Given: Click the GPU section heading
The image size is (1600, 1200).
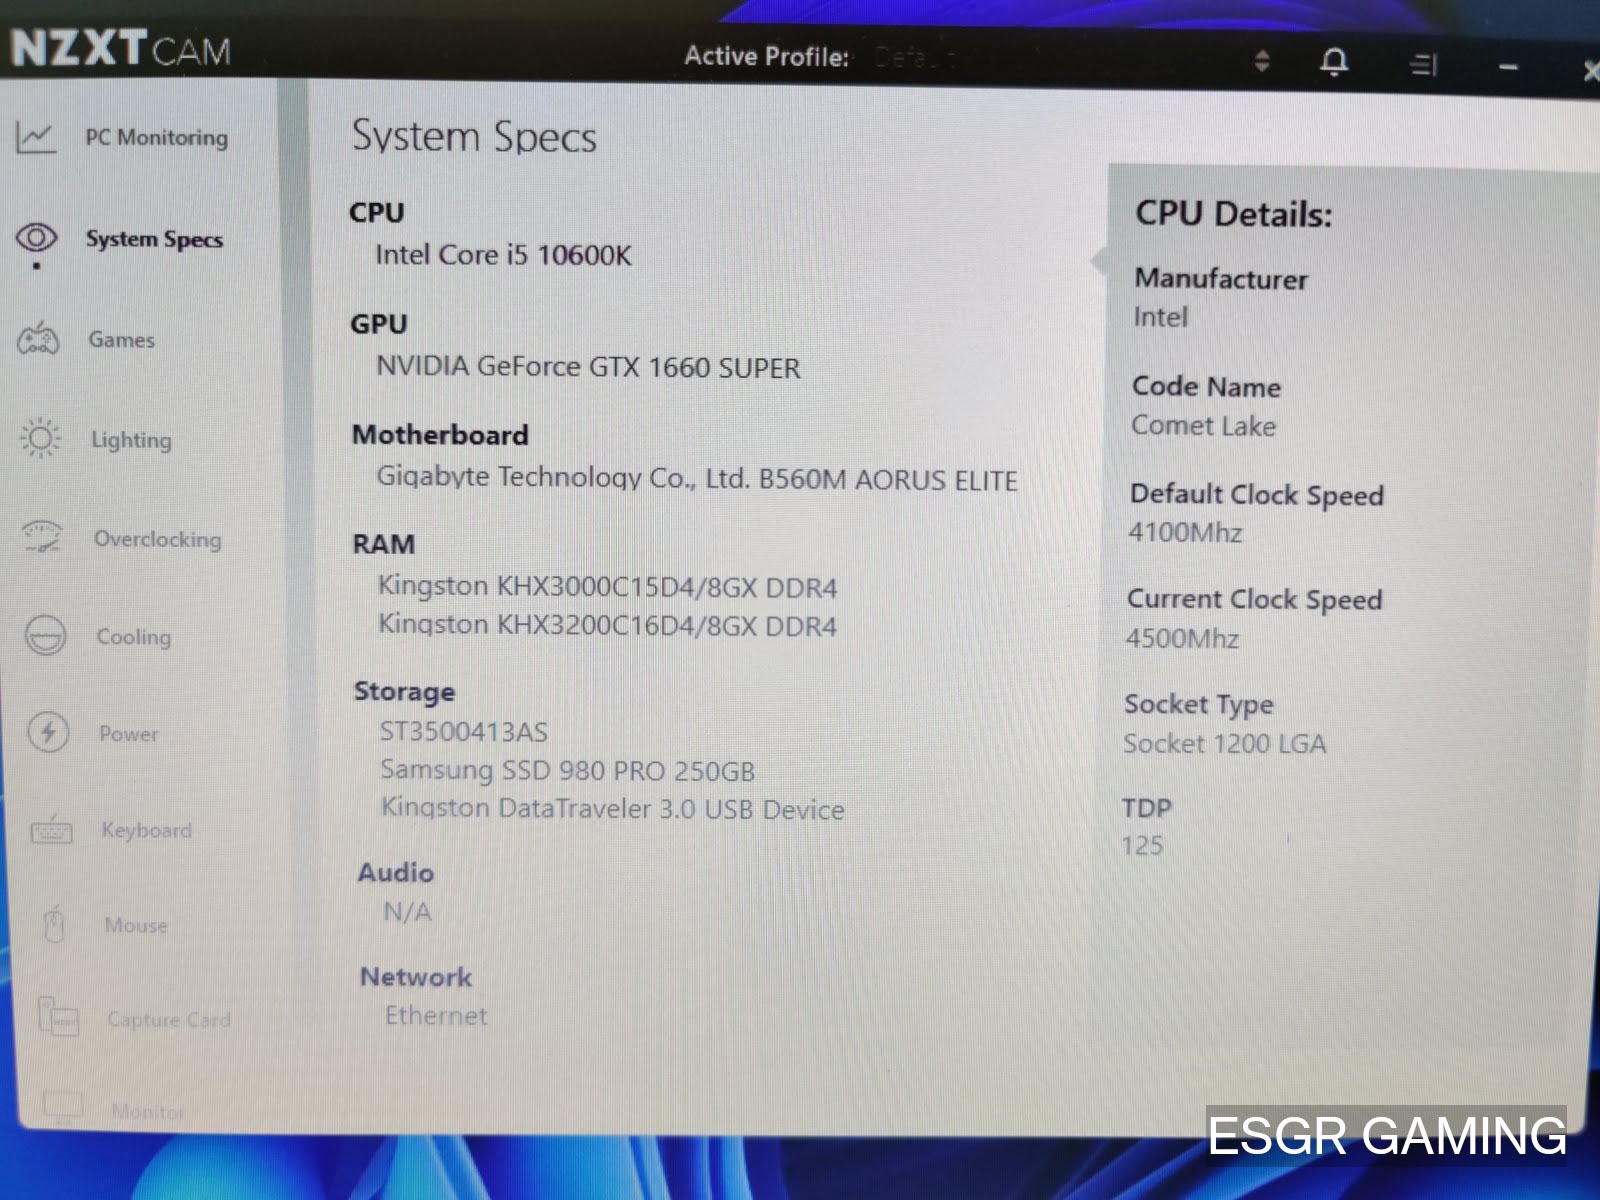Looking at the screenshot, I should [379, 324].
